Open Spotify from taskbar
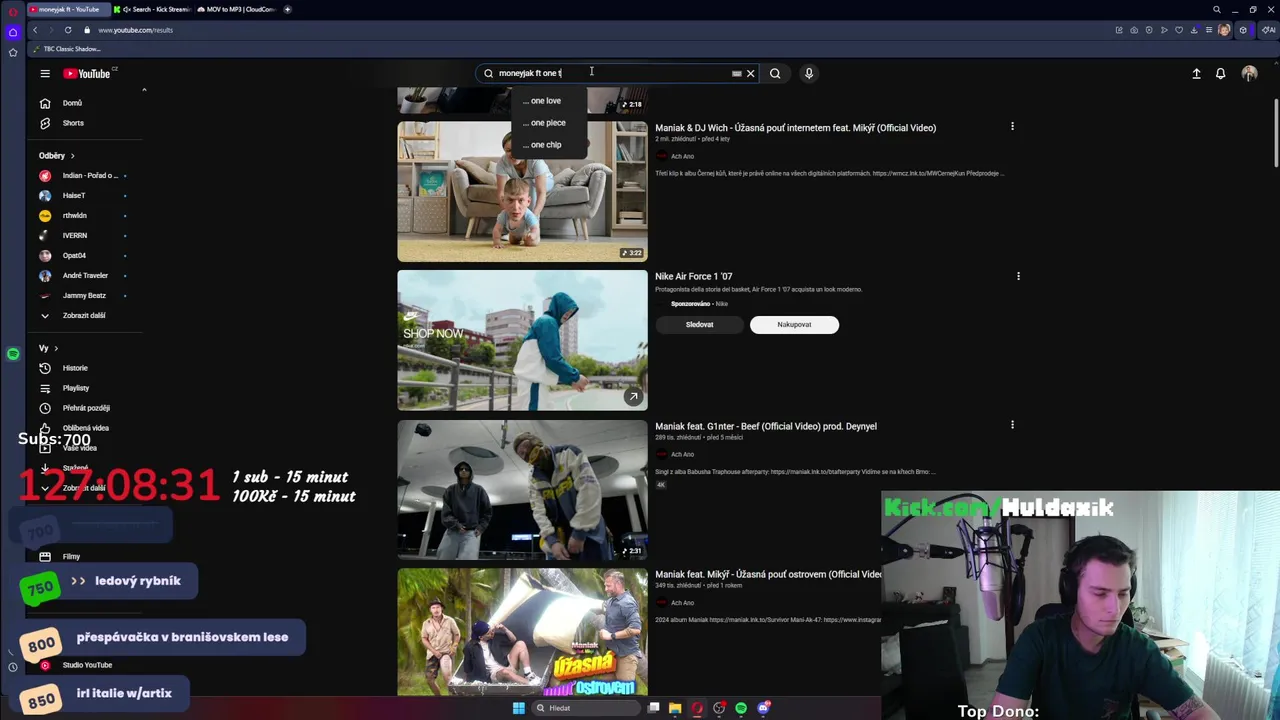 [741, 708]
